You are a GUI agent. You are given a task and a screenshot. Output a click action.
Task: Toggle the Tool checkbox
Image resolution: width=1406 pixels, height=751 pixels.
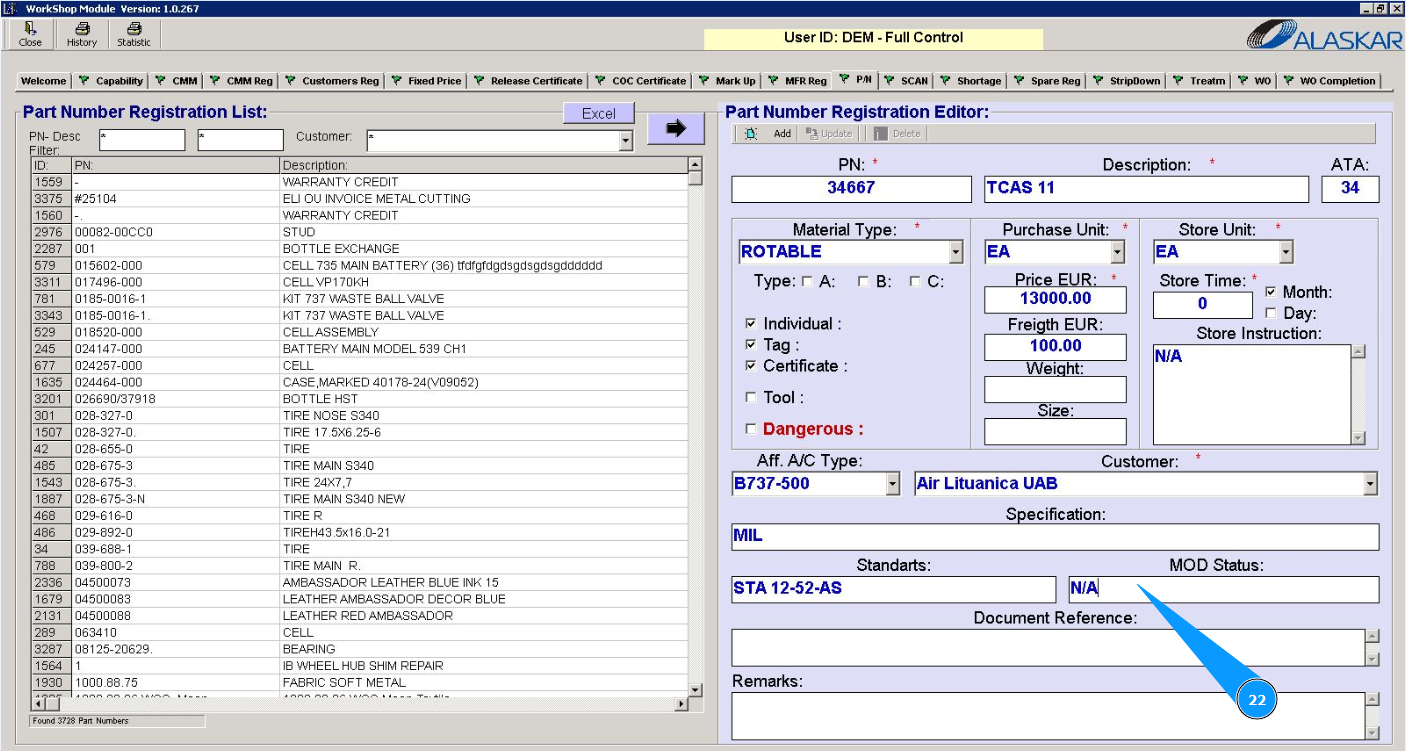751,398
